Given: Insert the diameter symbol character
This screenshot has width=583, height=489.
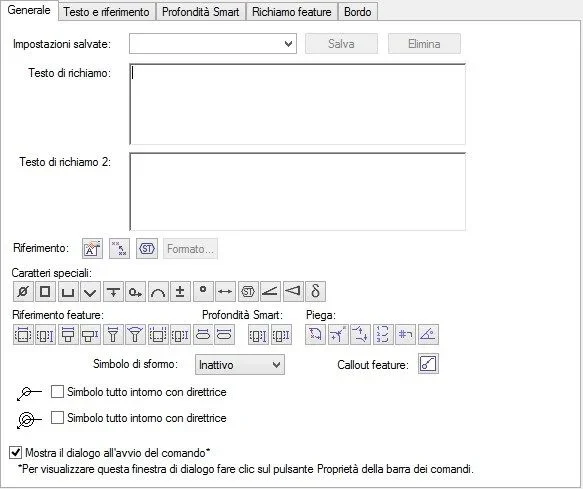Looking at the screenshot, I should coord(23,292).
